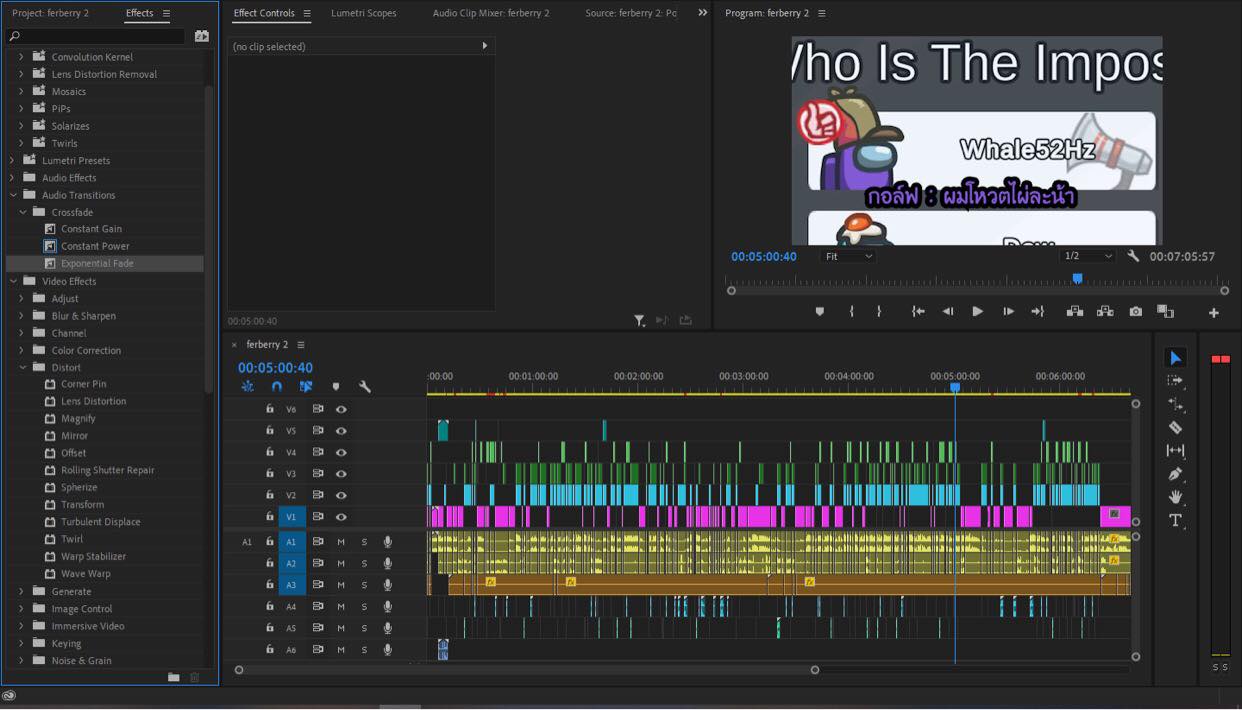Click the Mark Out brace button
Viewport: 1242px width, 710px height.
tap(879, 312)
